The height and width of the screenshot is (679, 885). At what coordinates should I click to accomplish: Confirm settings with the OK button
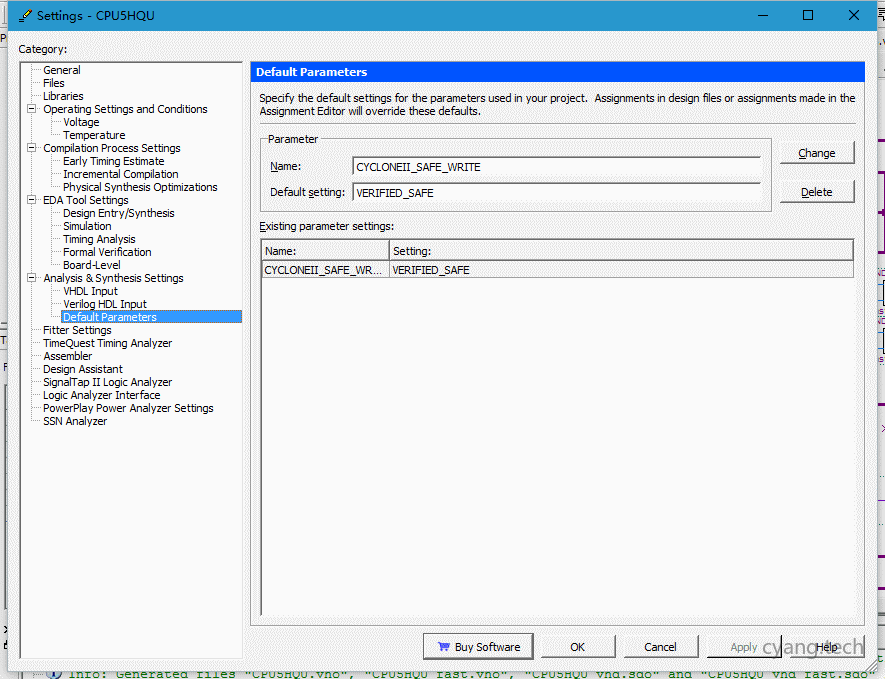tap(577, 647)
